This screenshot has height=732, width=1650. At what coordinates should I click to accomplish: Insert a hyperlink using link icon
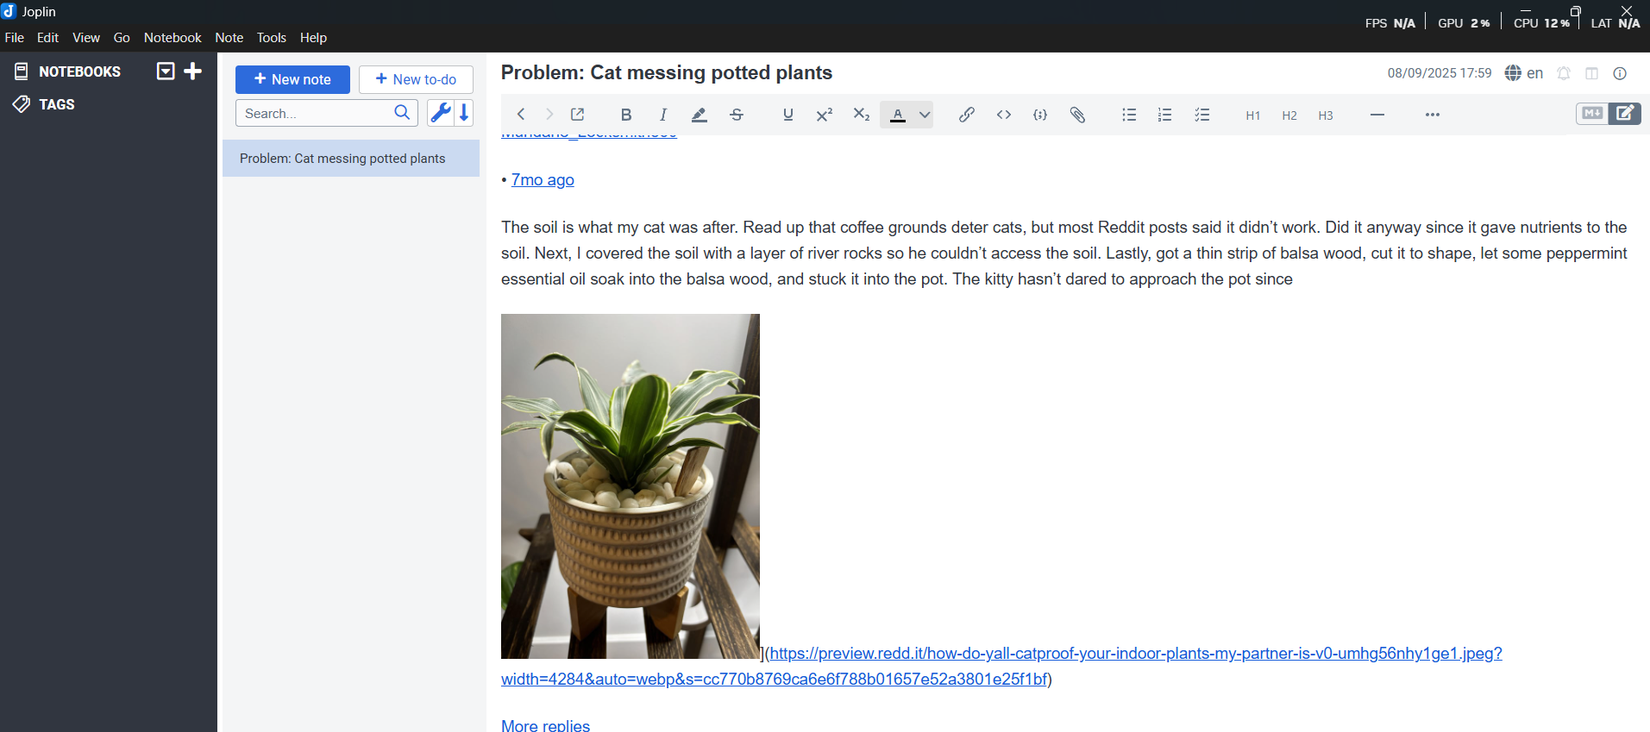pos(966,115)
